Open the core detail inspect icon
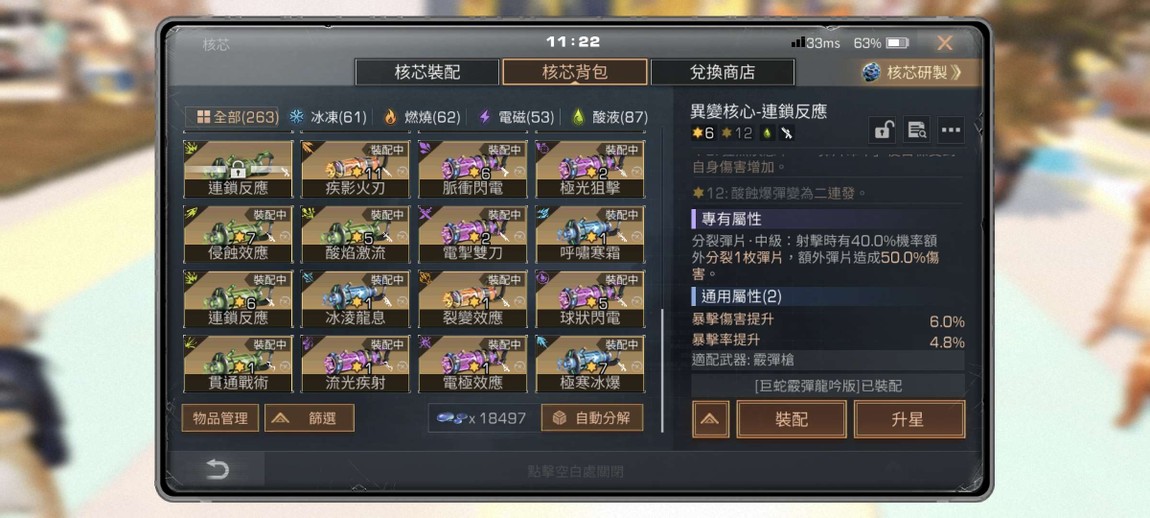Viewport: 1150px width, 518px height. pyautogui.click(x=916, y=131)
